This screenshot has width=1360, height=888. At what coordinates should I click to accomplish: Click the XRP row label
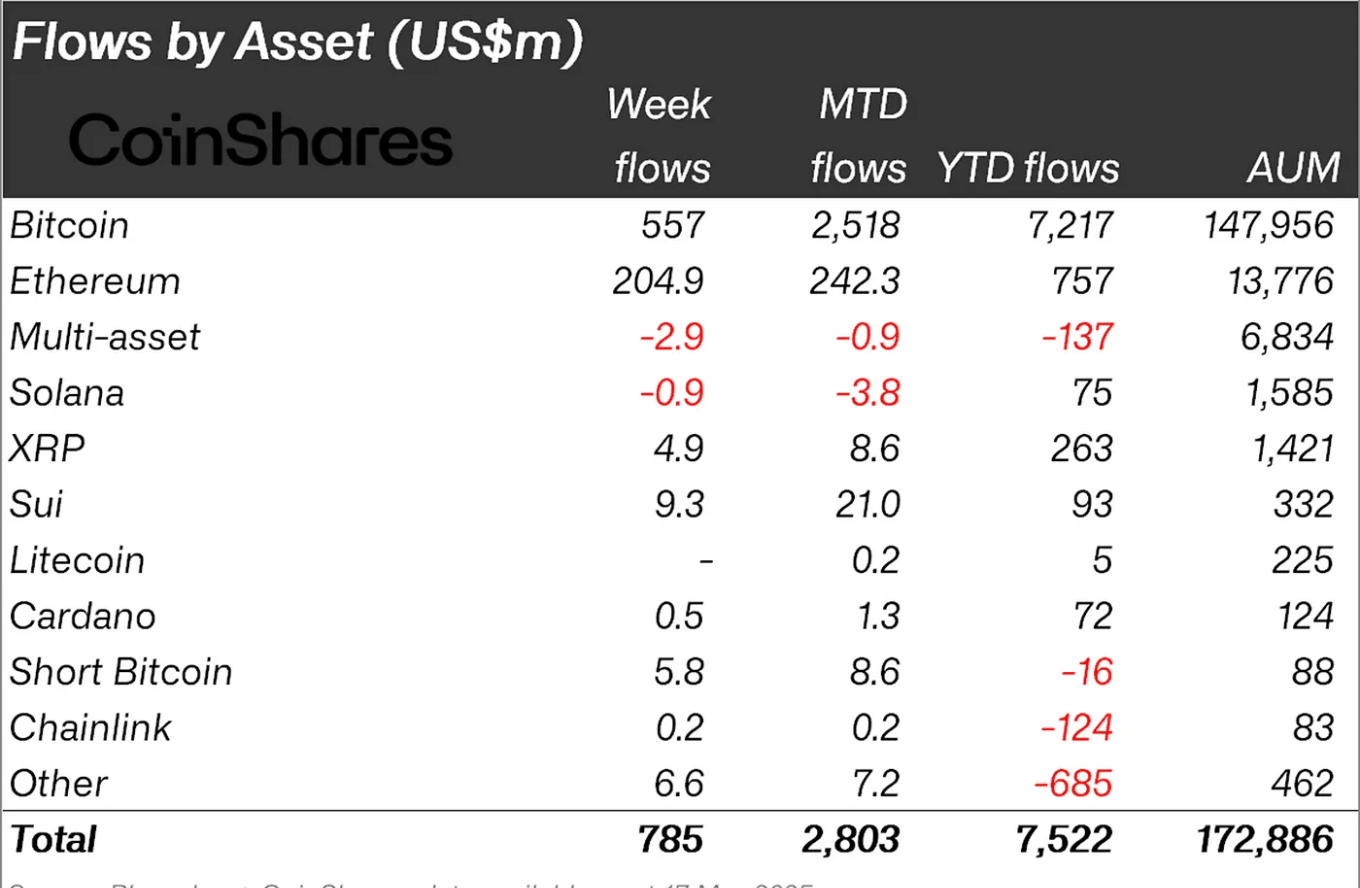(47, 448)
